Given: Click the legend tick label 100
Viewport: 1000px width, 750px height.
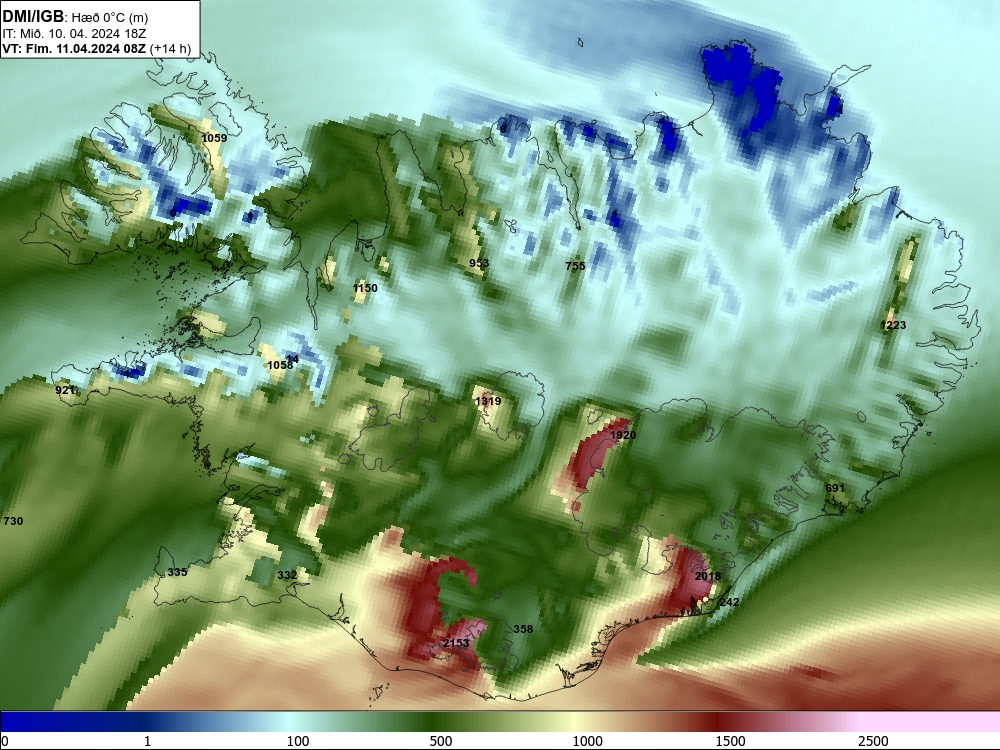Looking at the screenshot, I should tap(298, 741).
